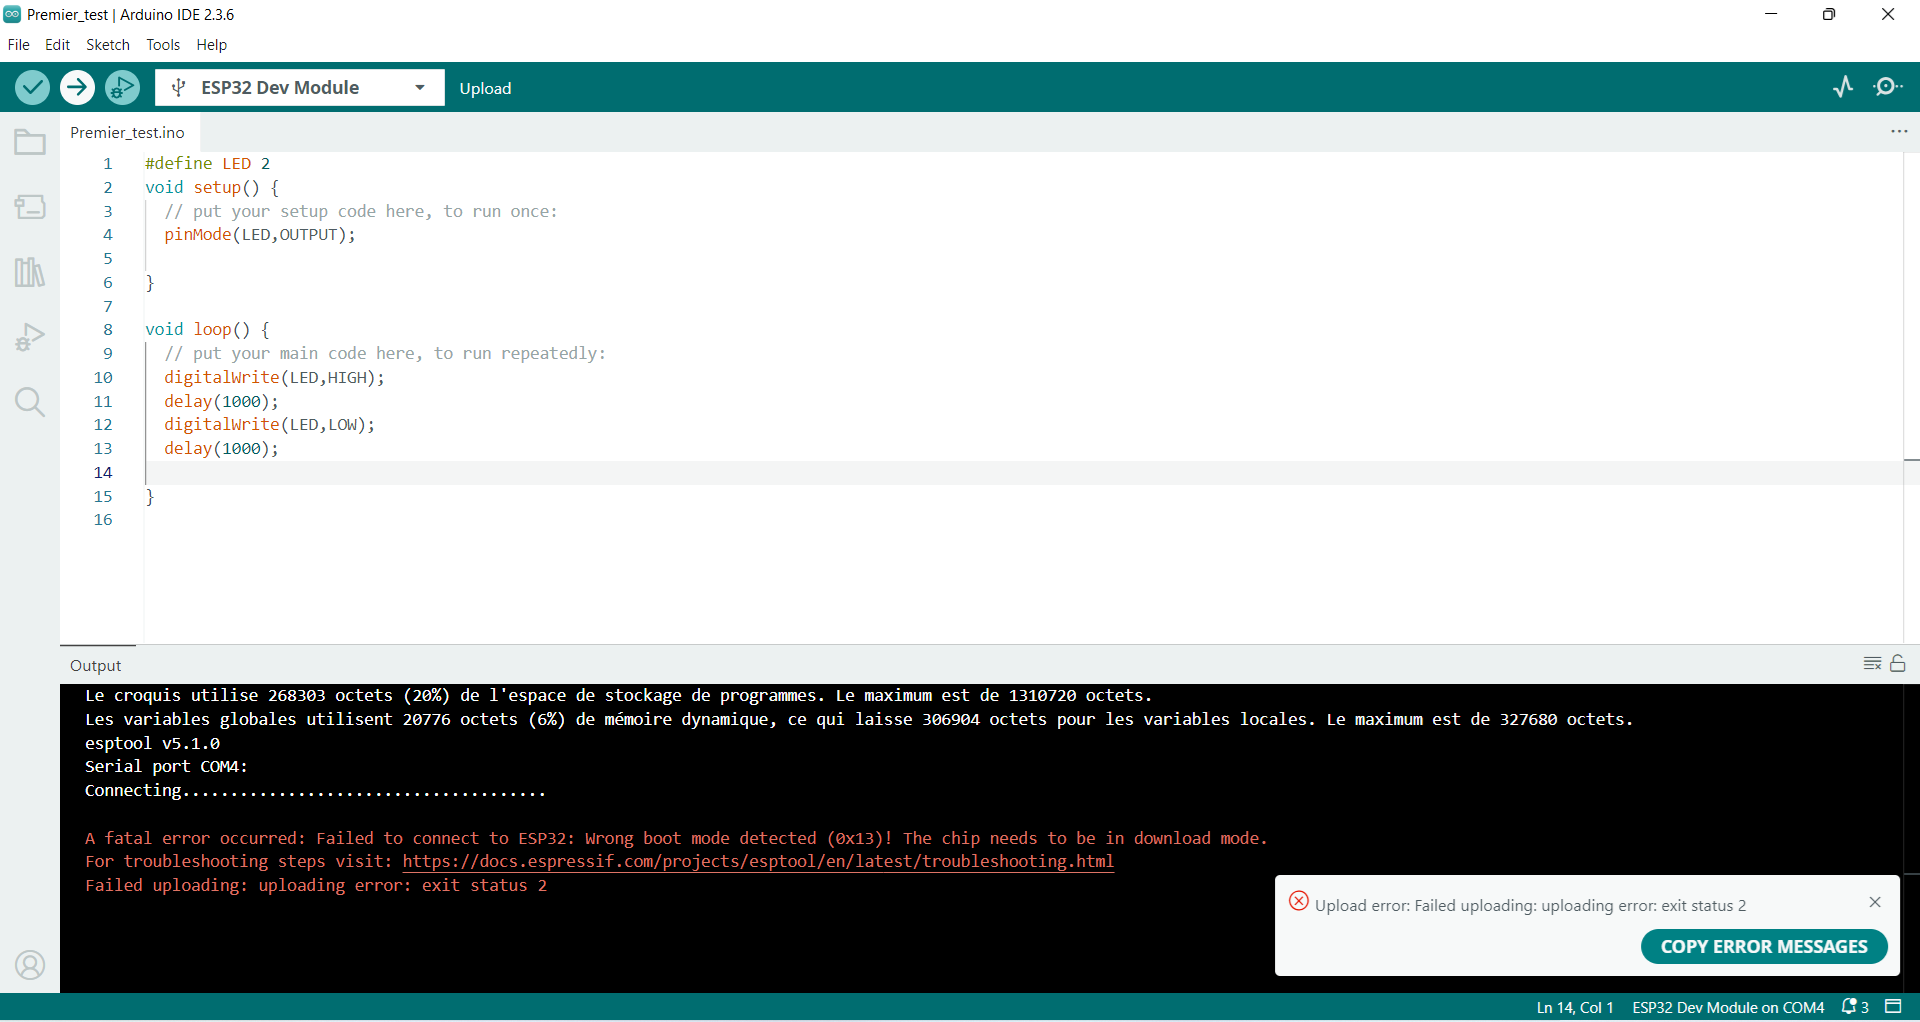Open the Sketch menu

[108, 45]
